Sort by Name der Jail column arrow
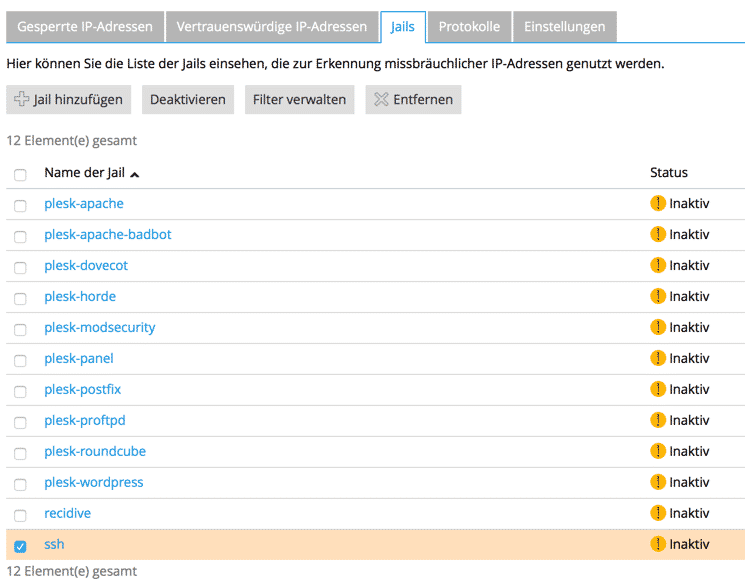Image resolution: width=745 pixels, height=586 pixels. click(x=135, y=174)
